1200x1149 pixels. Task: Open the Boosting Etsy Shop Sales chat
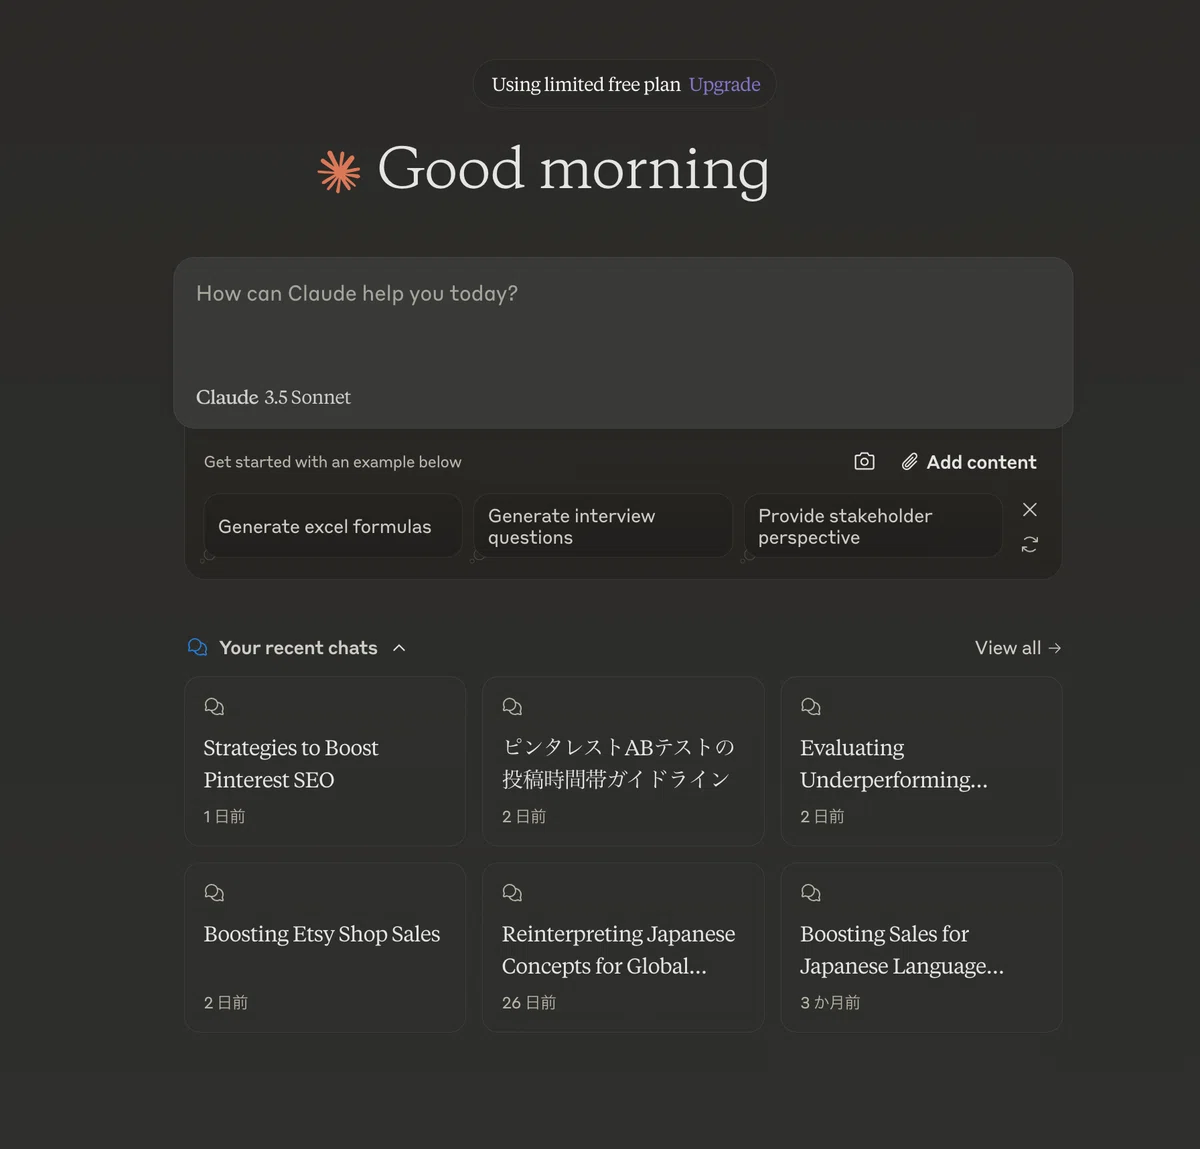[x=325, y=947]
